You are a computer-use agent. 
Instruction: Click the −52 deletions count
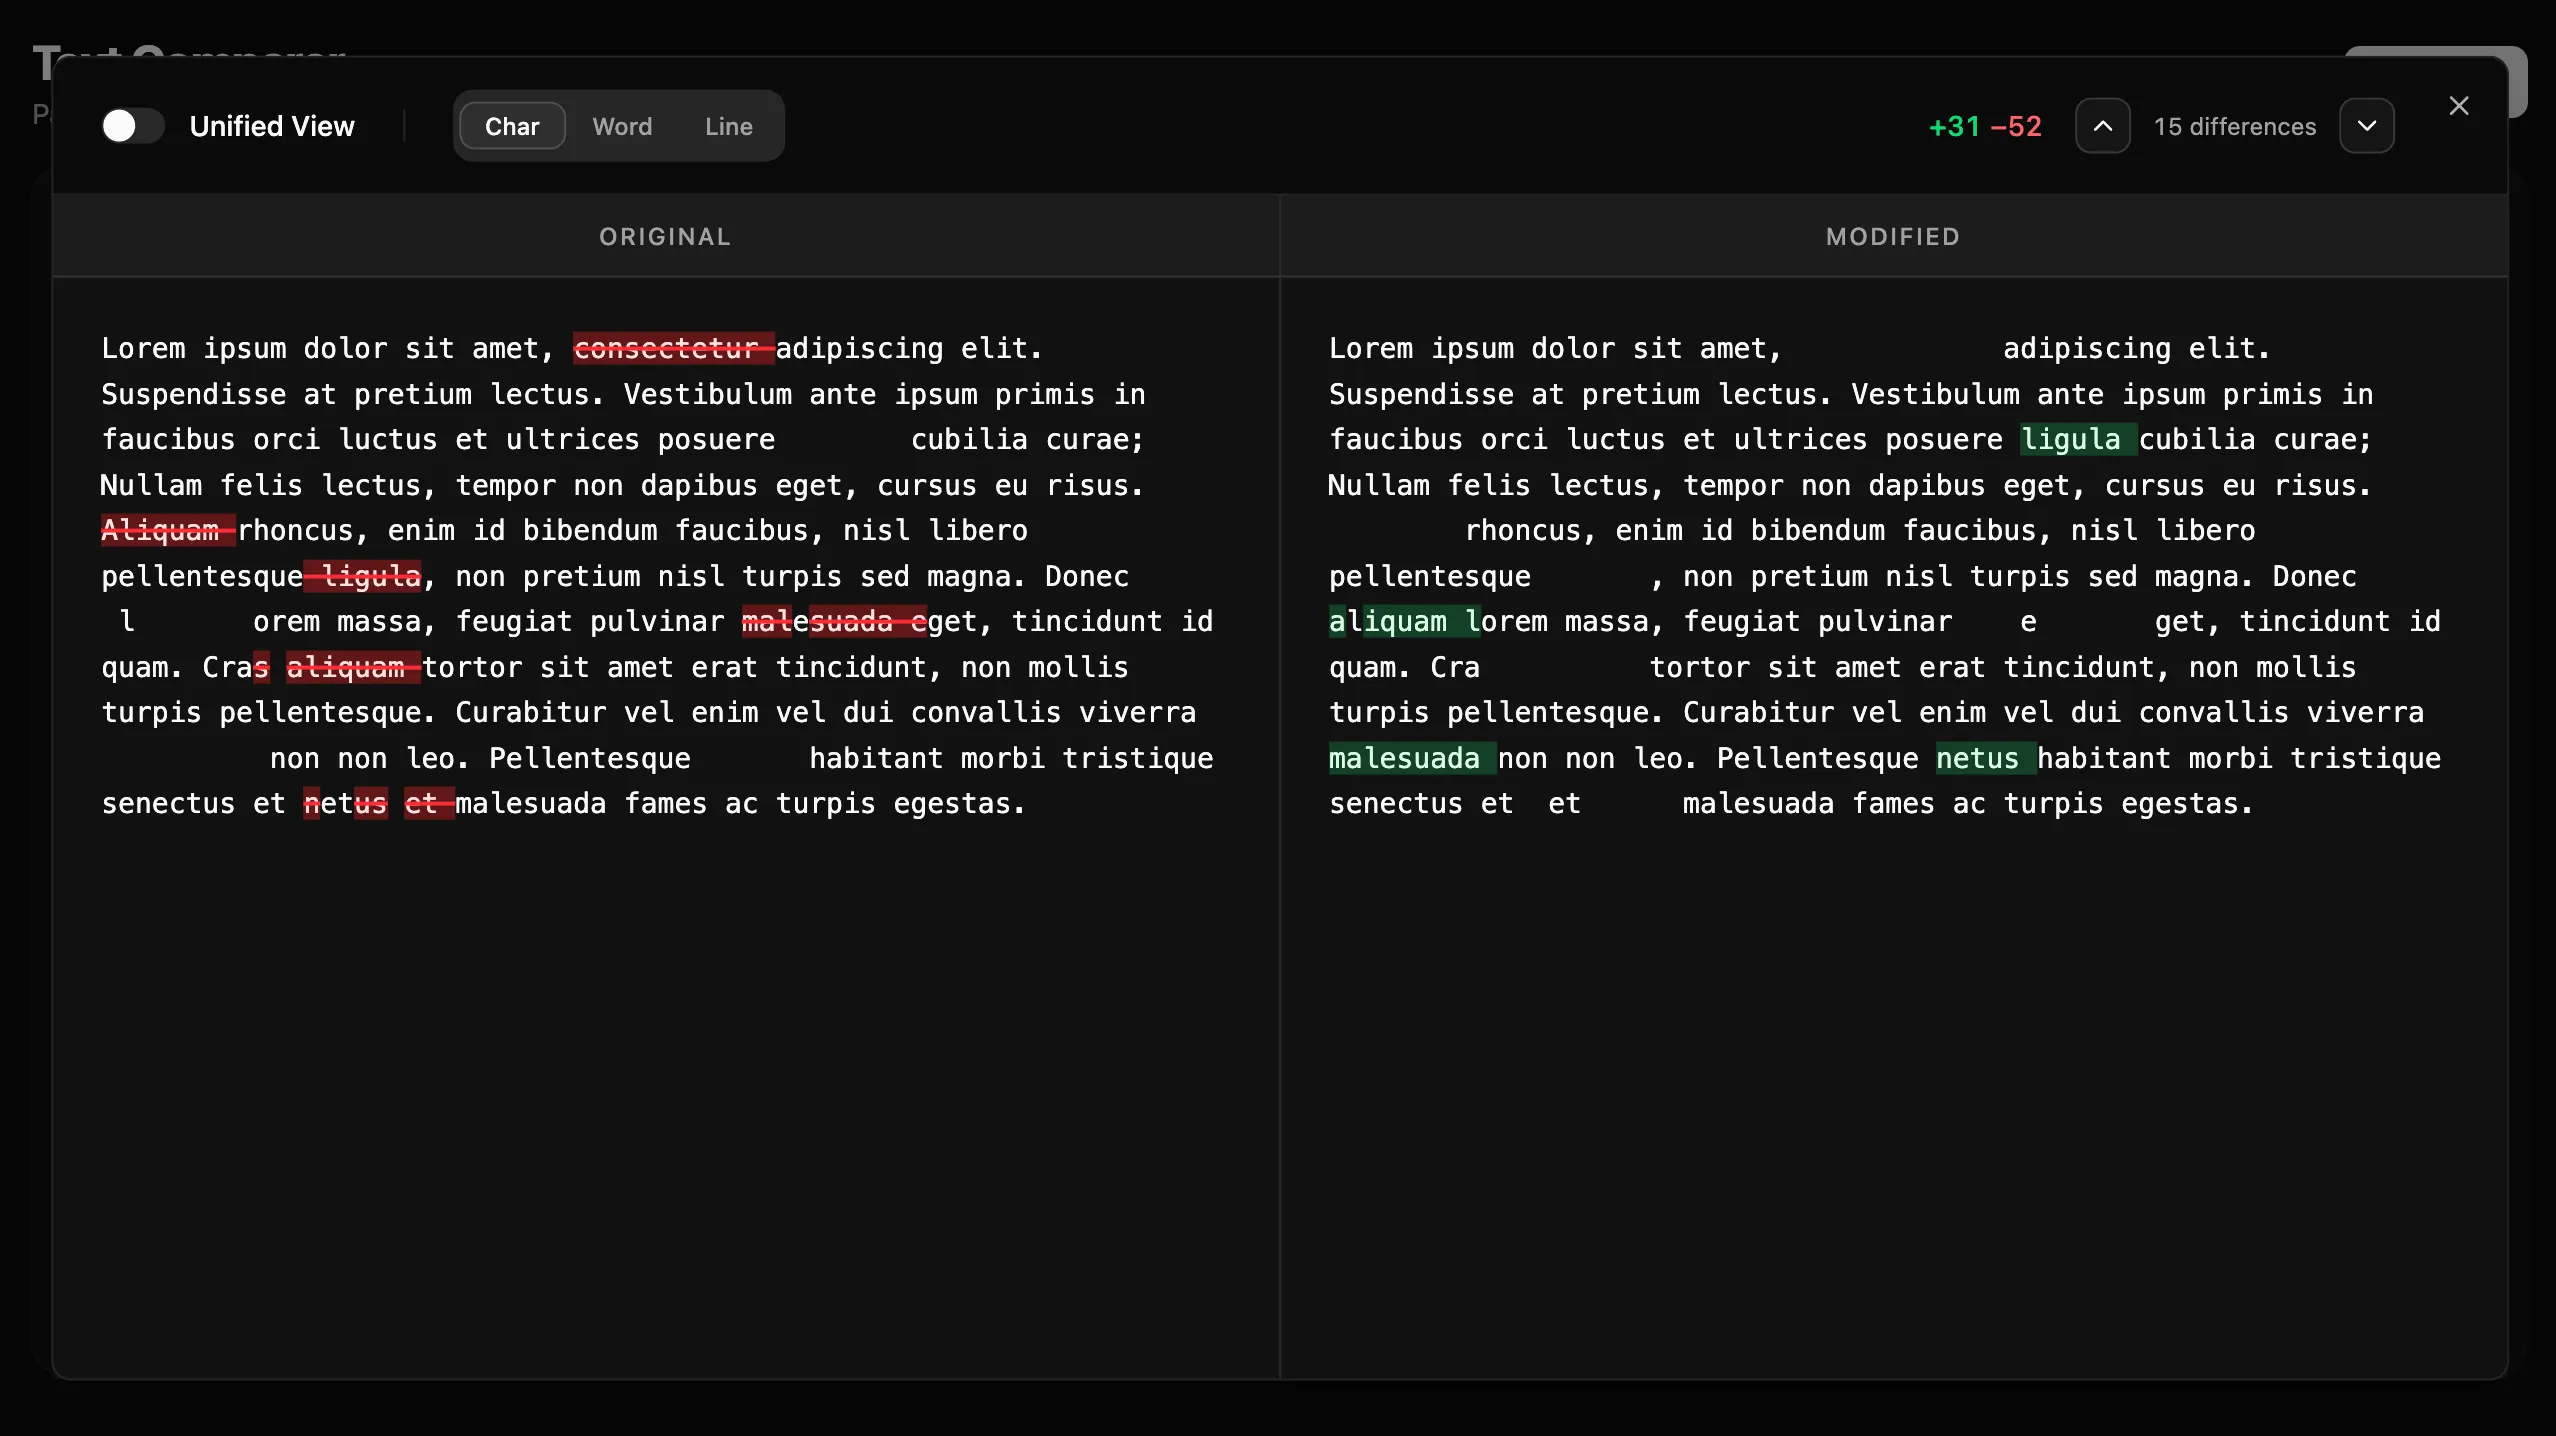pyautogui.click(x=2016, y=127)
